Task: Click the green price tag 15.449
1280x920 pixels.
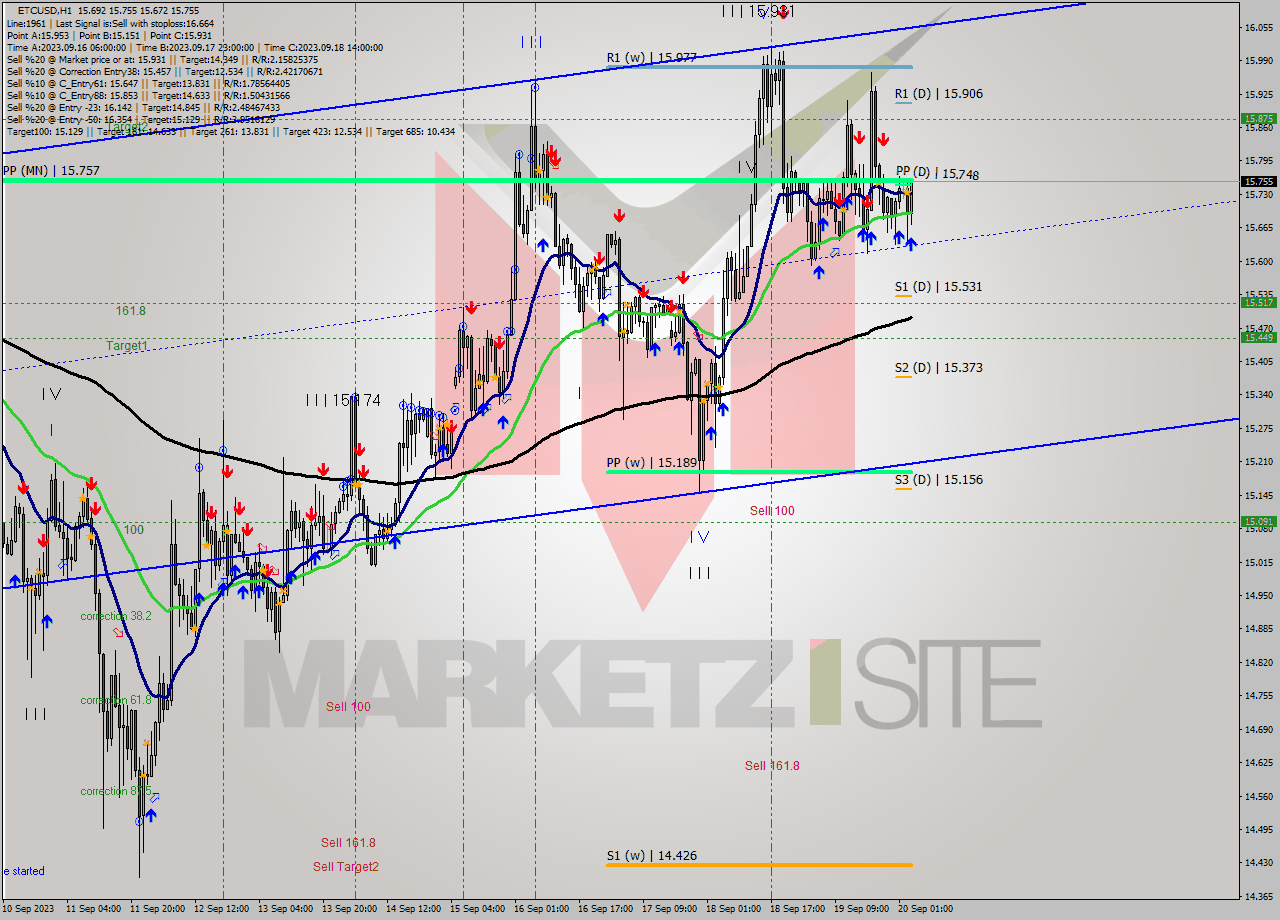Action: tap(1258, 337)
